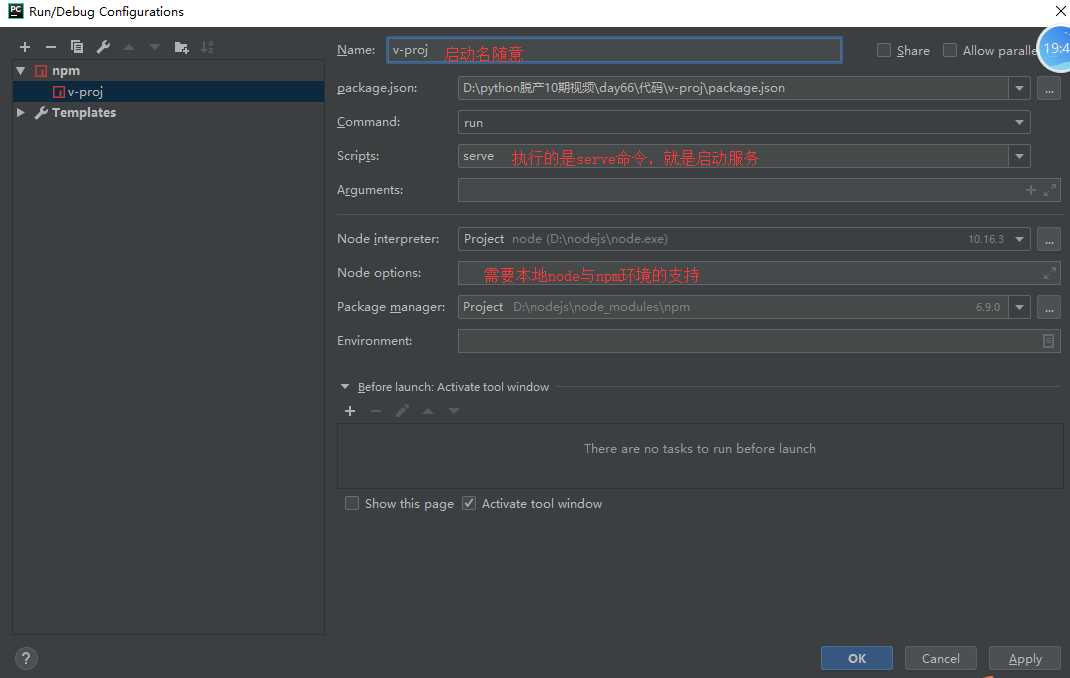
Task: Click the Node version 10.16.3 text
Action: point(986,239)
